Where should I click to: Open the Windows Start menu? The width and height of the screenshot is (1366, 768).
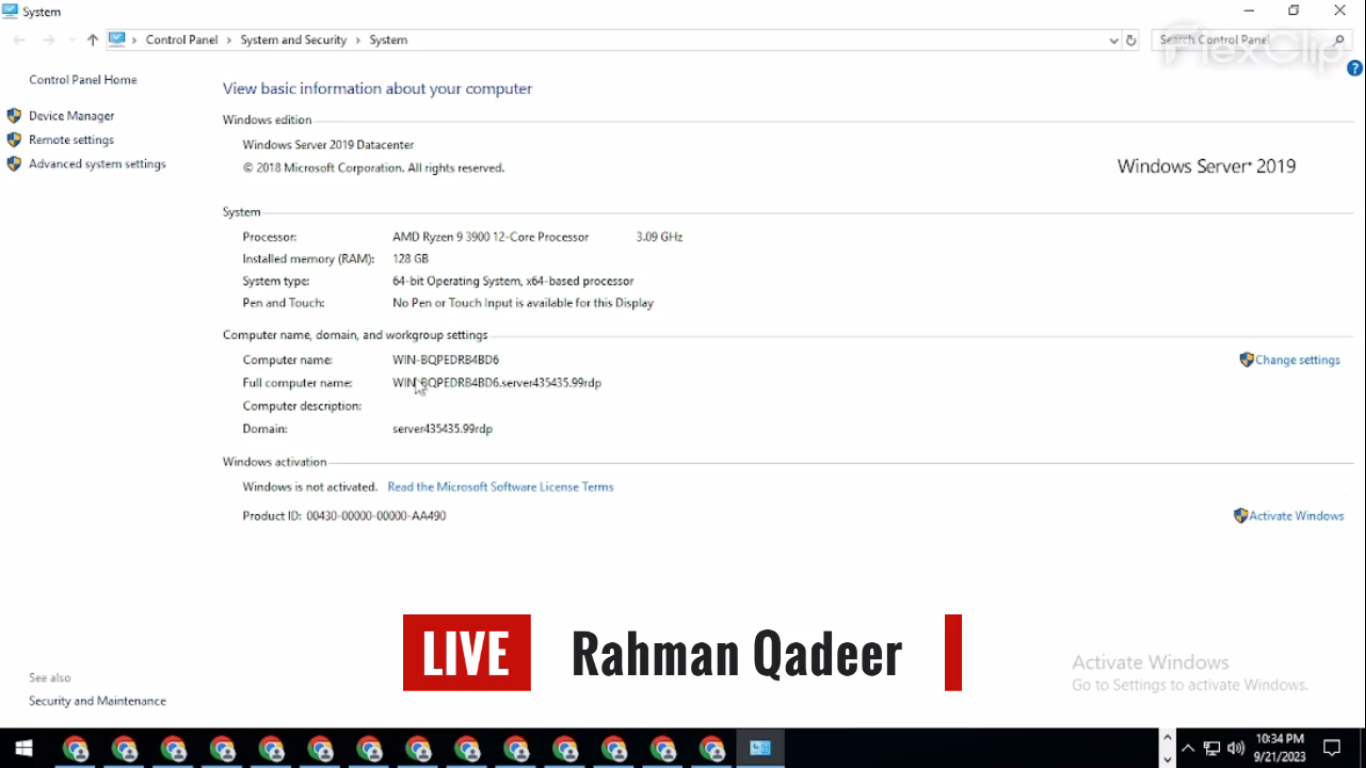(24, 748)
